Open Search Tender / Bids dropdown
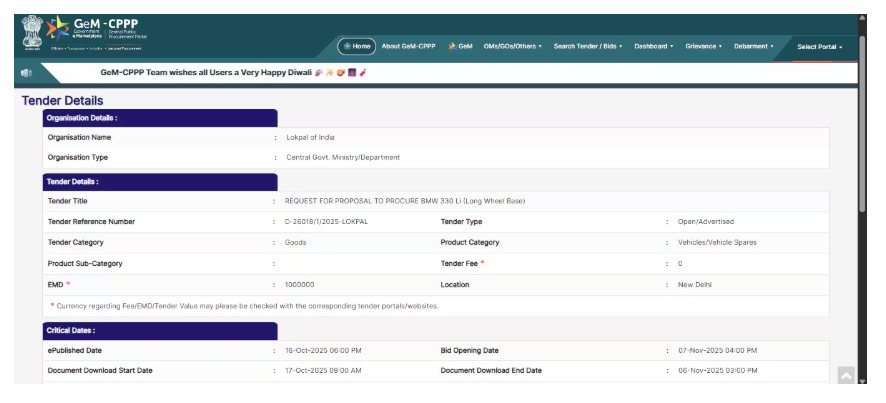 [587, 46]
